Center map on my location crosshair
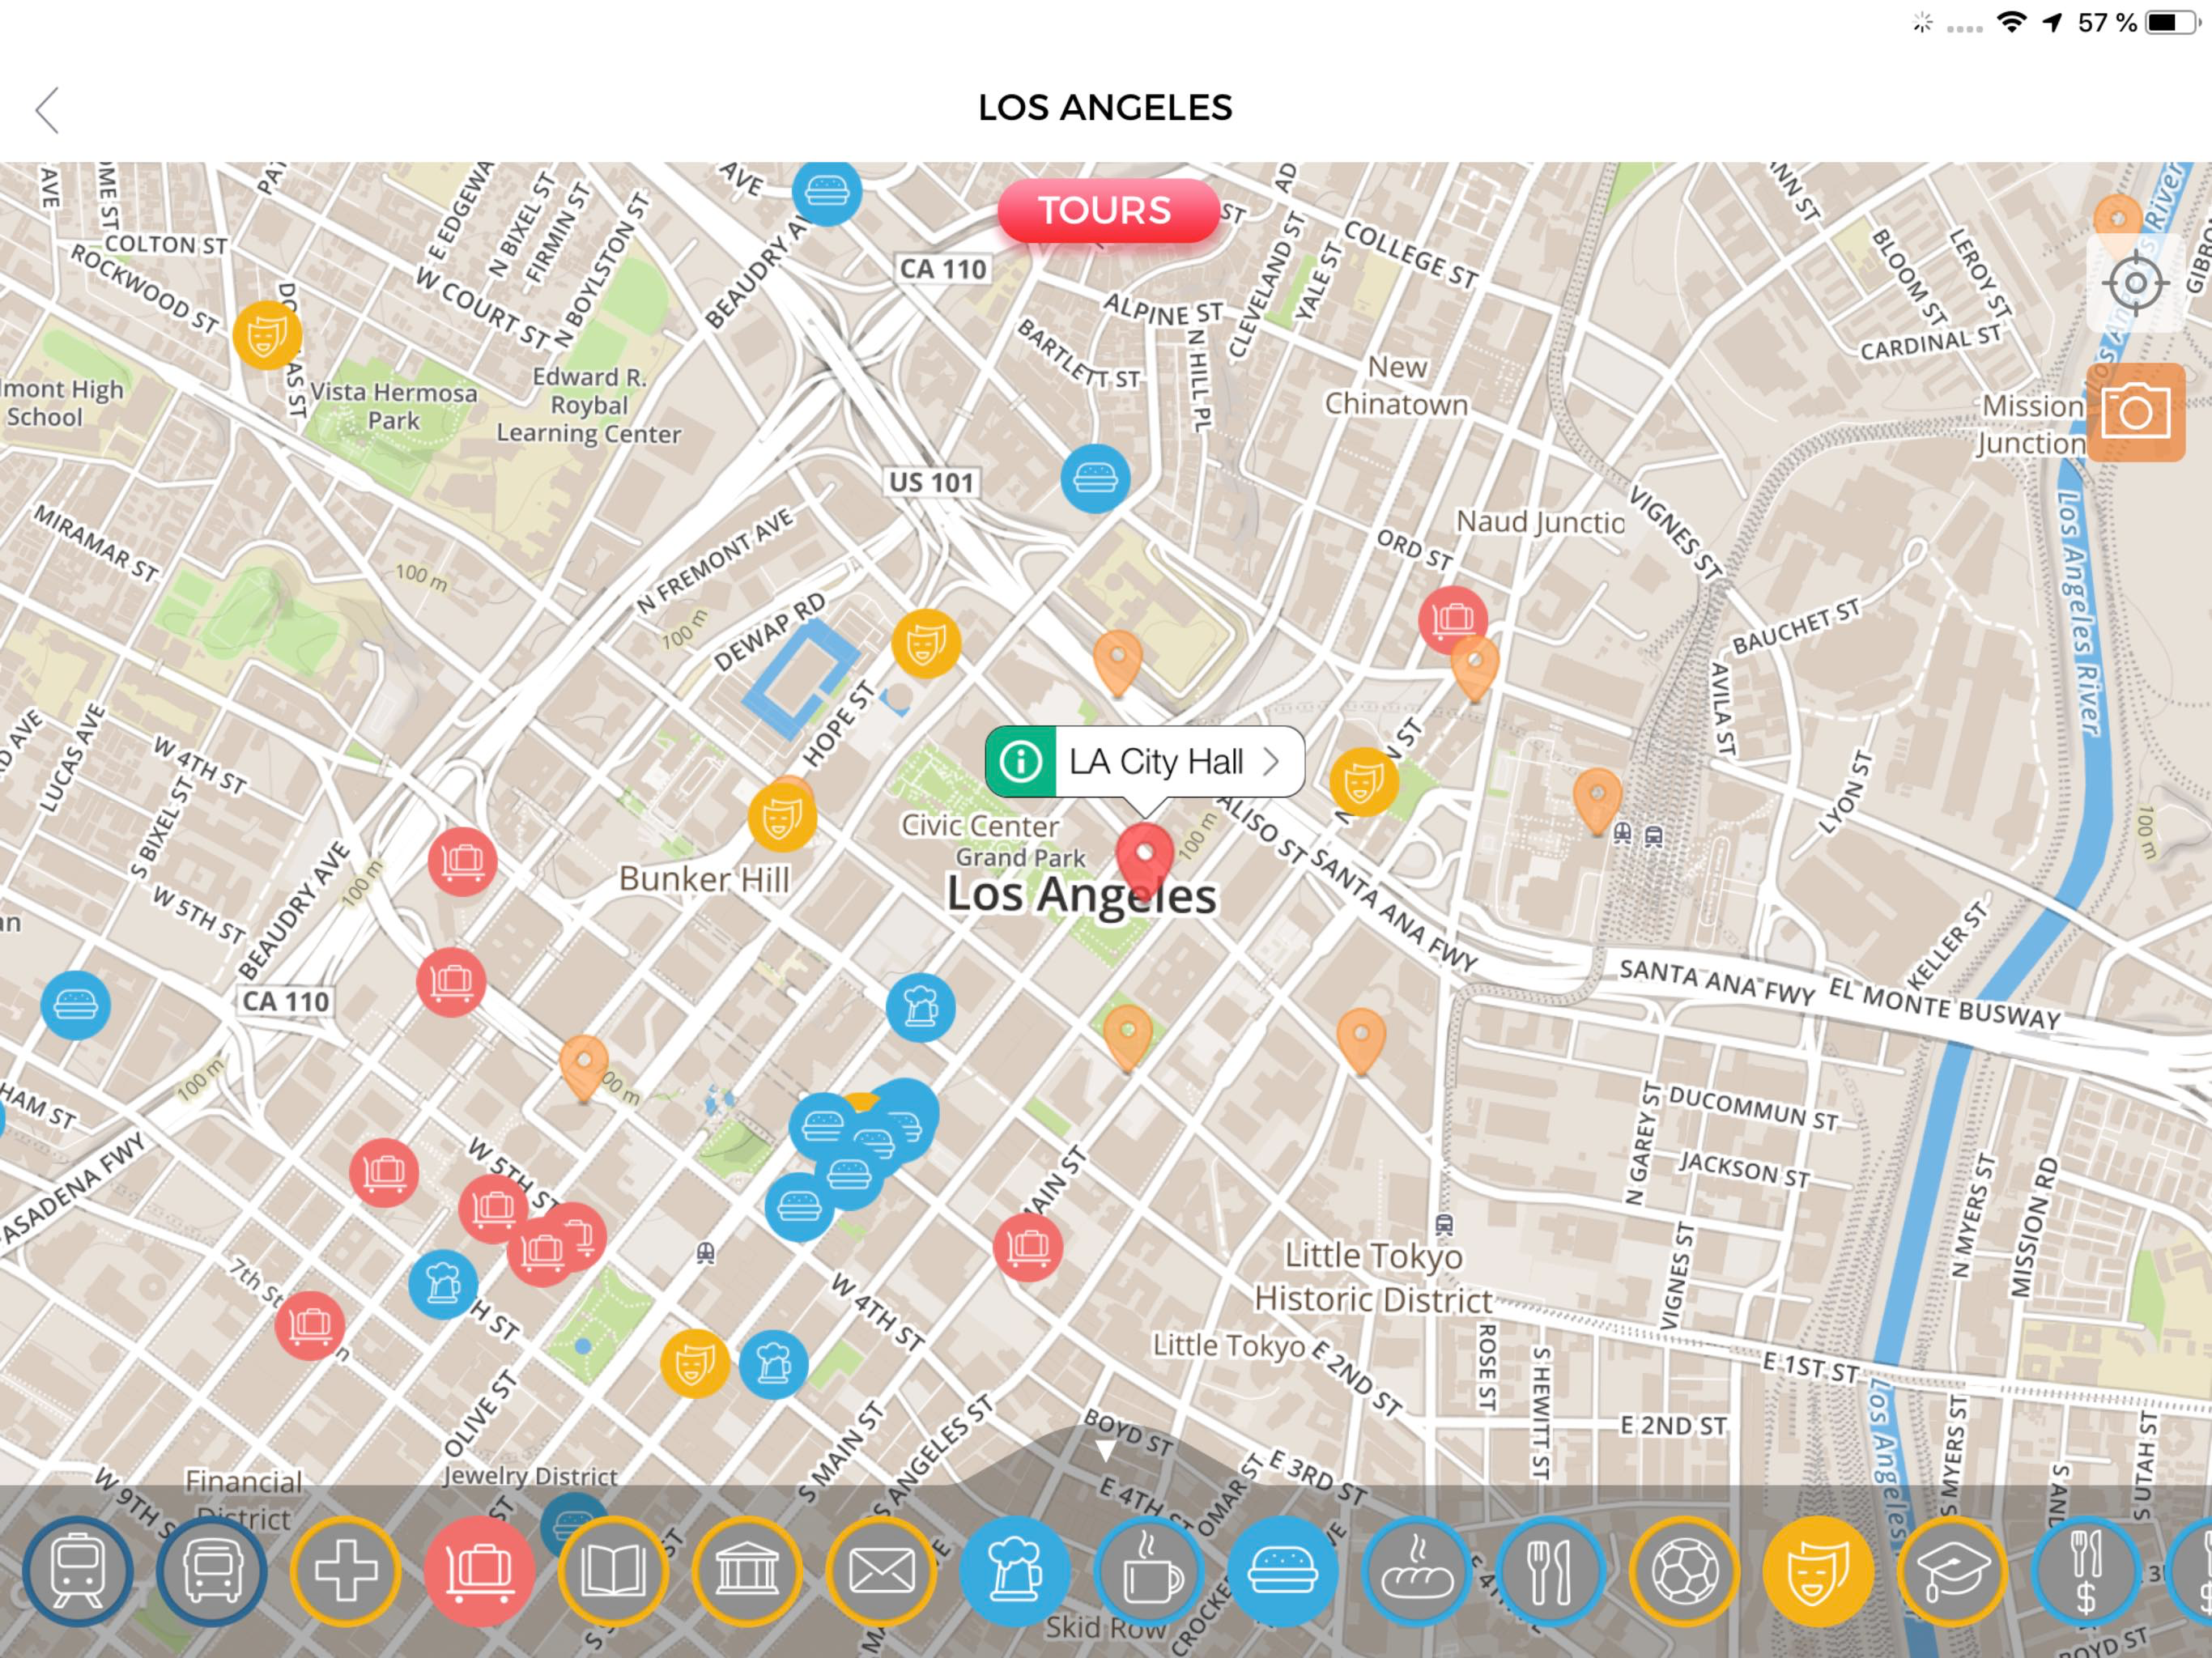Screen dimensions: 2212x1658 [2135, 283]
